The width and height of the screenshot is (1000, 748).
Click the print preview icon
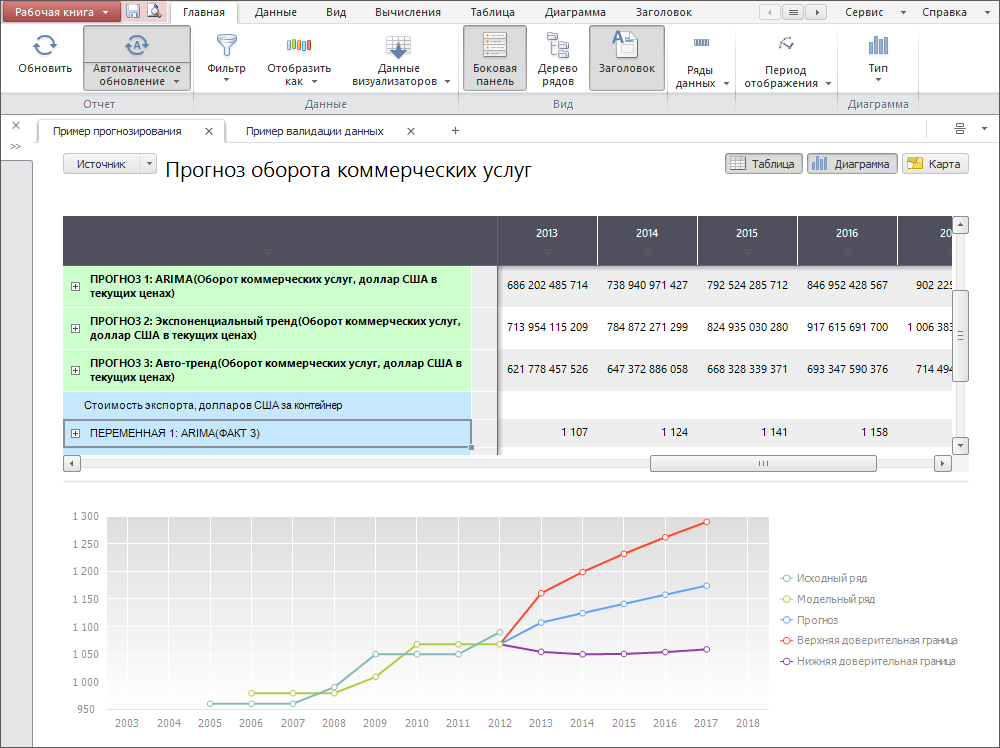tap(153, 12)
